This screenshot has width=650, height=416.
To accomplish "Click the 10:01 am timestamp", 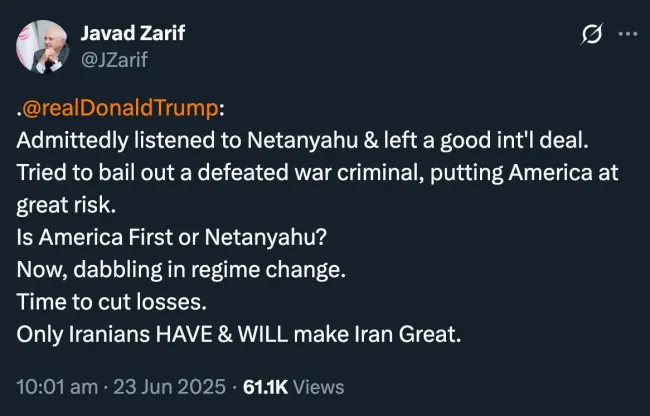I will pos(56,387).
